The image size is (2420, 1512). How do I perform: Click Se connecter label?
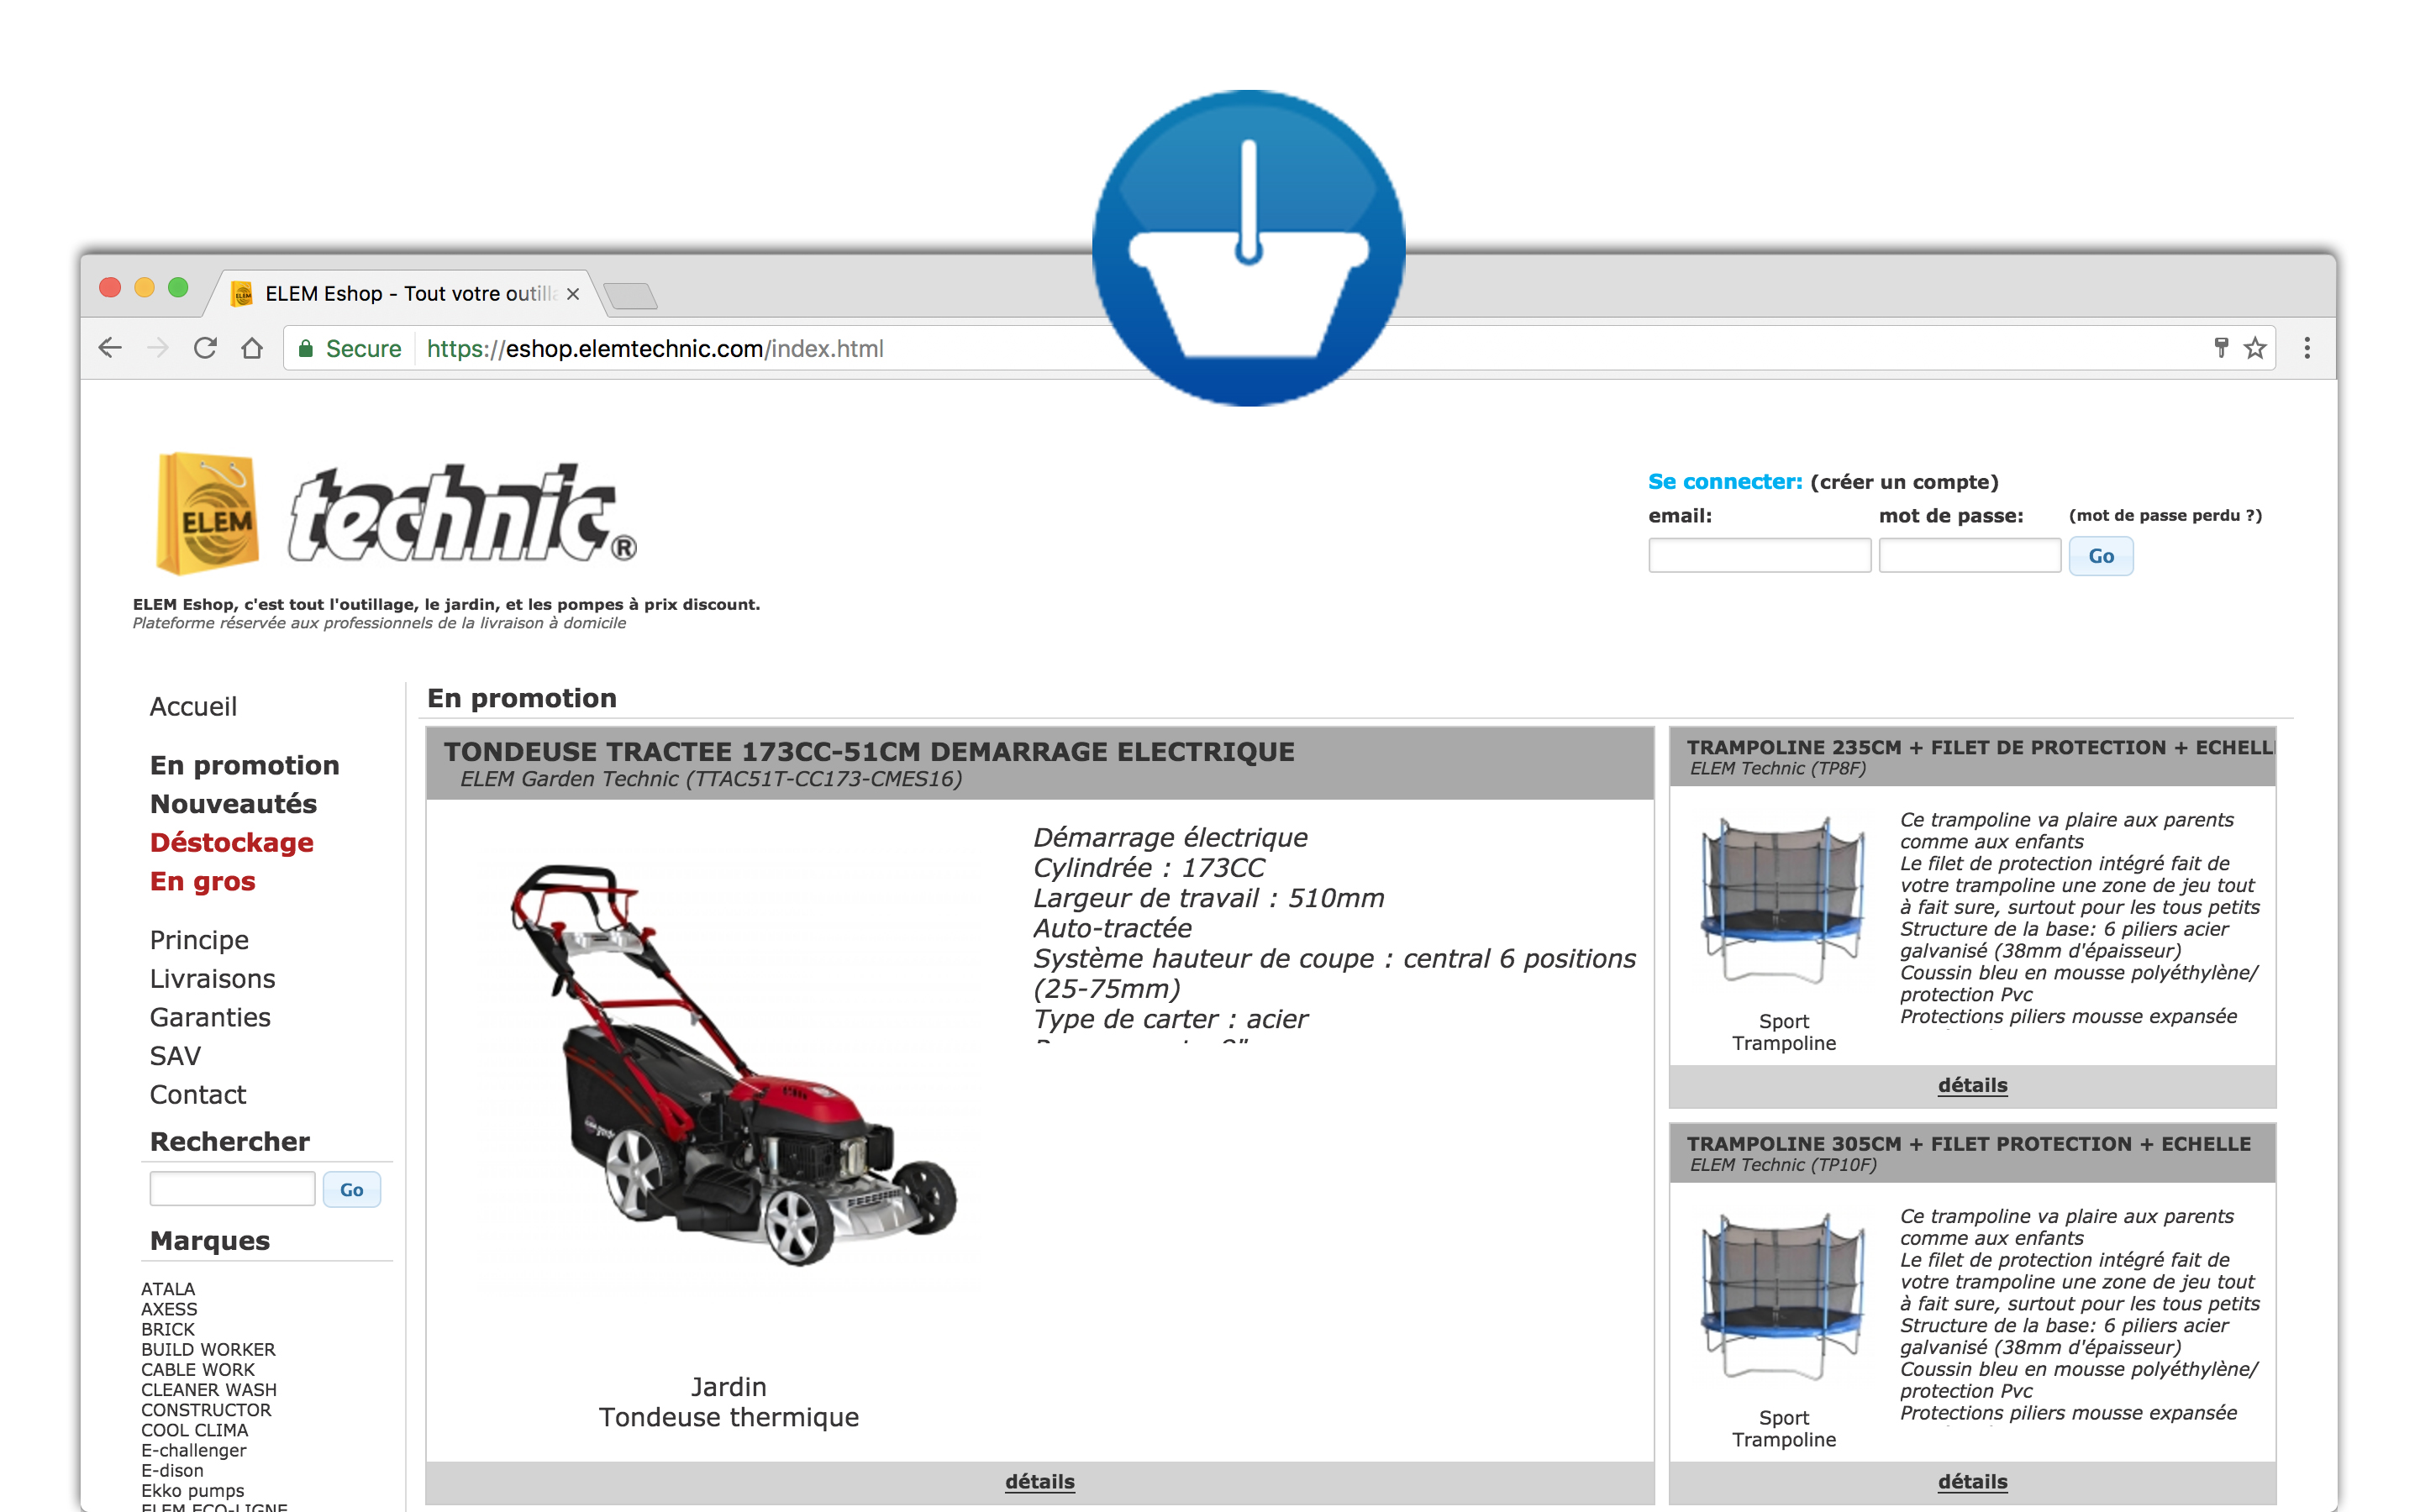tap(1725, 482)
